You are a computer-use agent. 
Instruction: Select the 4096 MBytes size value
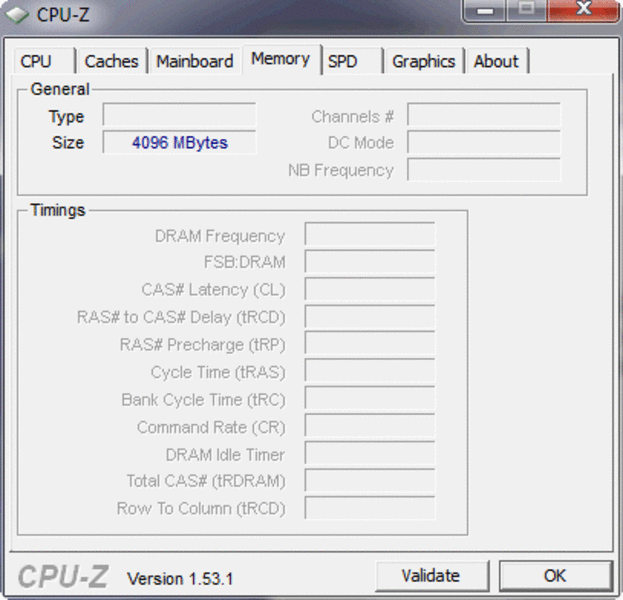click(180, 142)
